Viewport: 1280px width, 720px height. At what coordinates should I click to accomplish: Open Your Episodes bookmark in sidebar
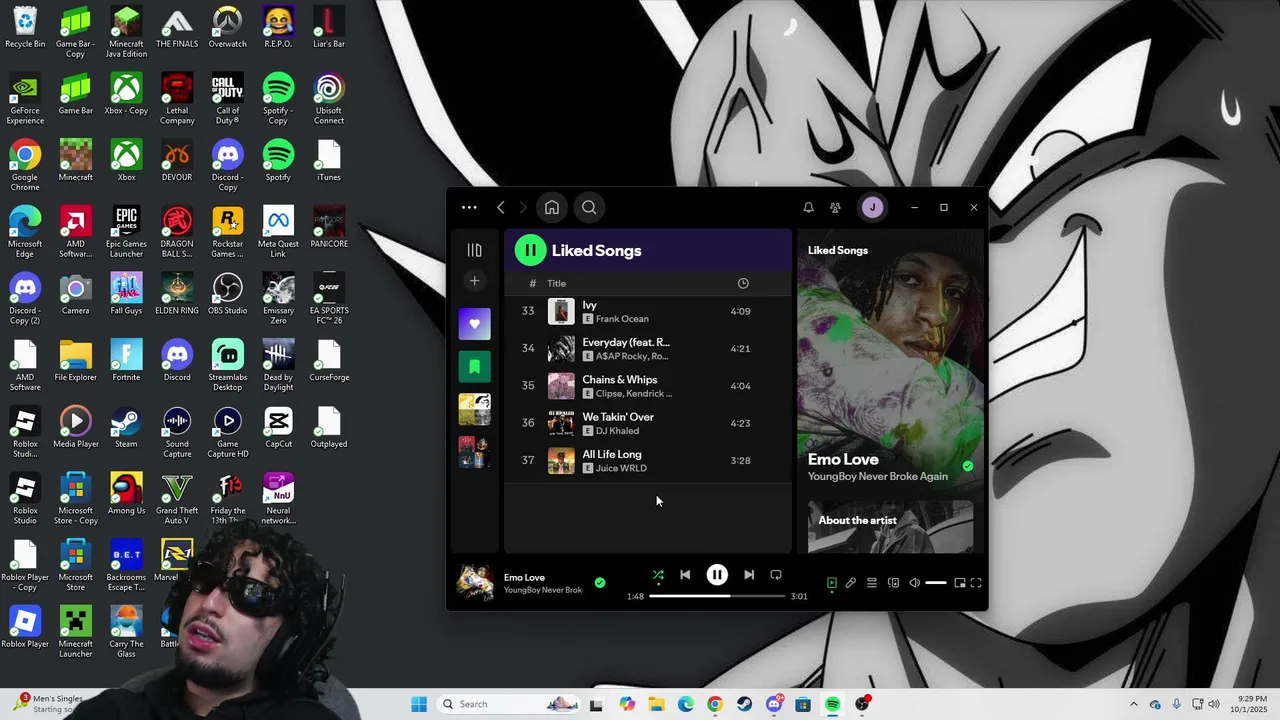point(474,367)
